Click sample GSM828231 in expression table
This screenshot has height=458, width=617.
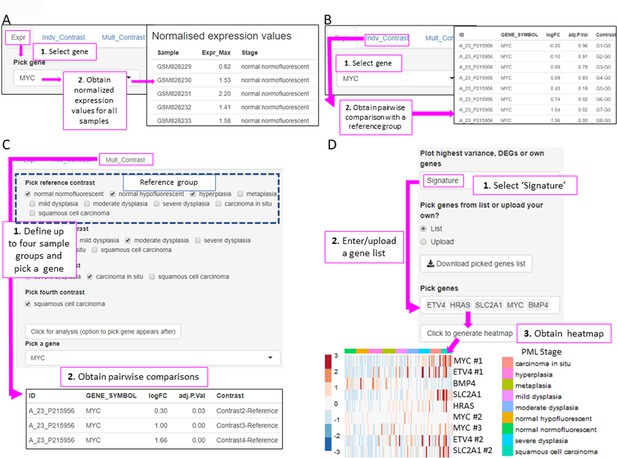point(174,94)
